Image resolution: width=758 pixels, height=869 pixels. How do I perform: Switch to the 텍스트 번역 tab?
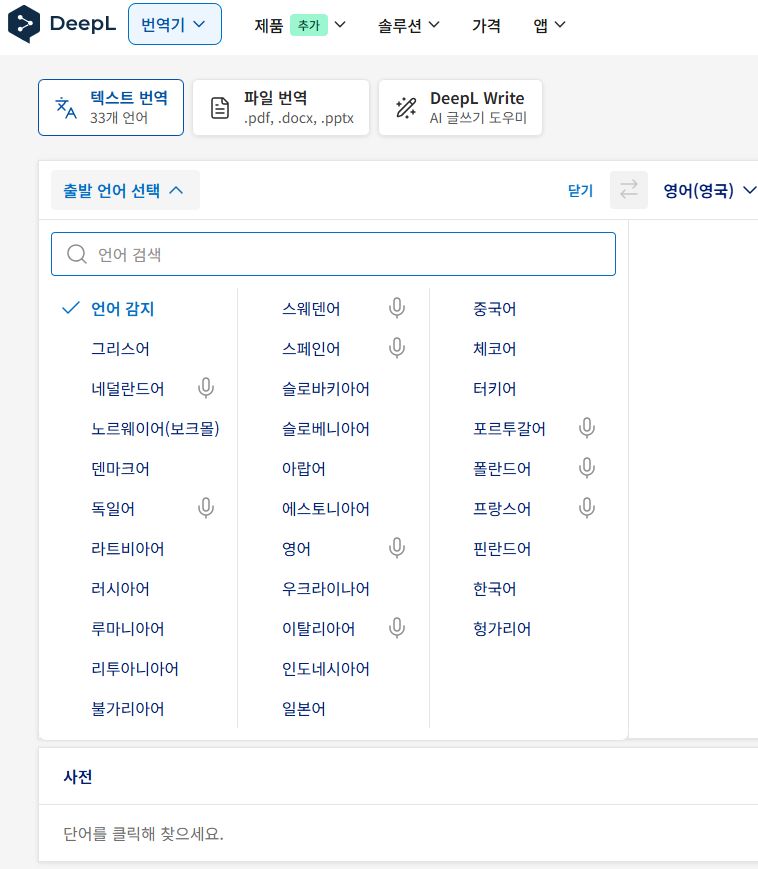pos(111,108)
